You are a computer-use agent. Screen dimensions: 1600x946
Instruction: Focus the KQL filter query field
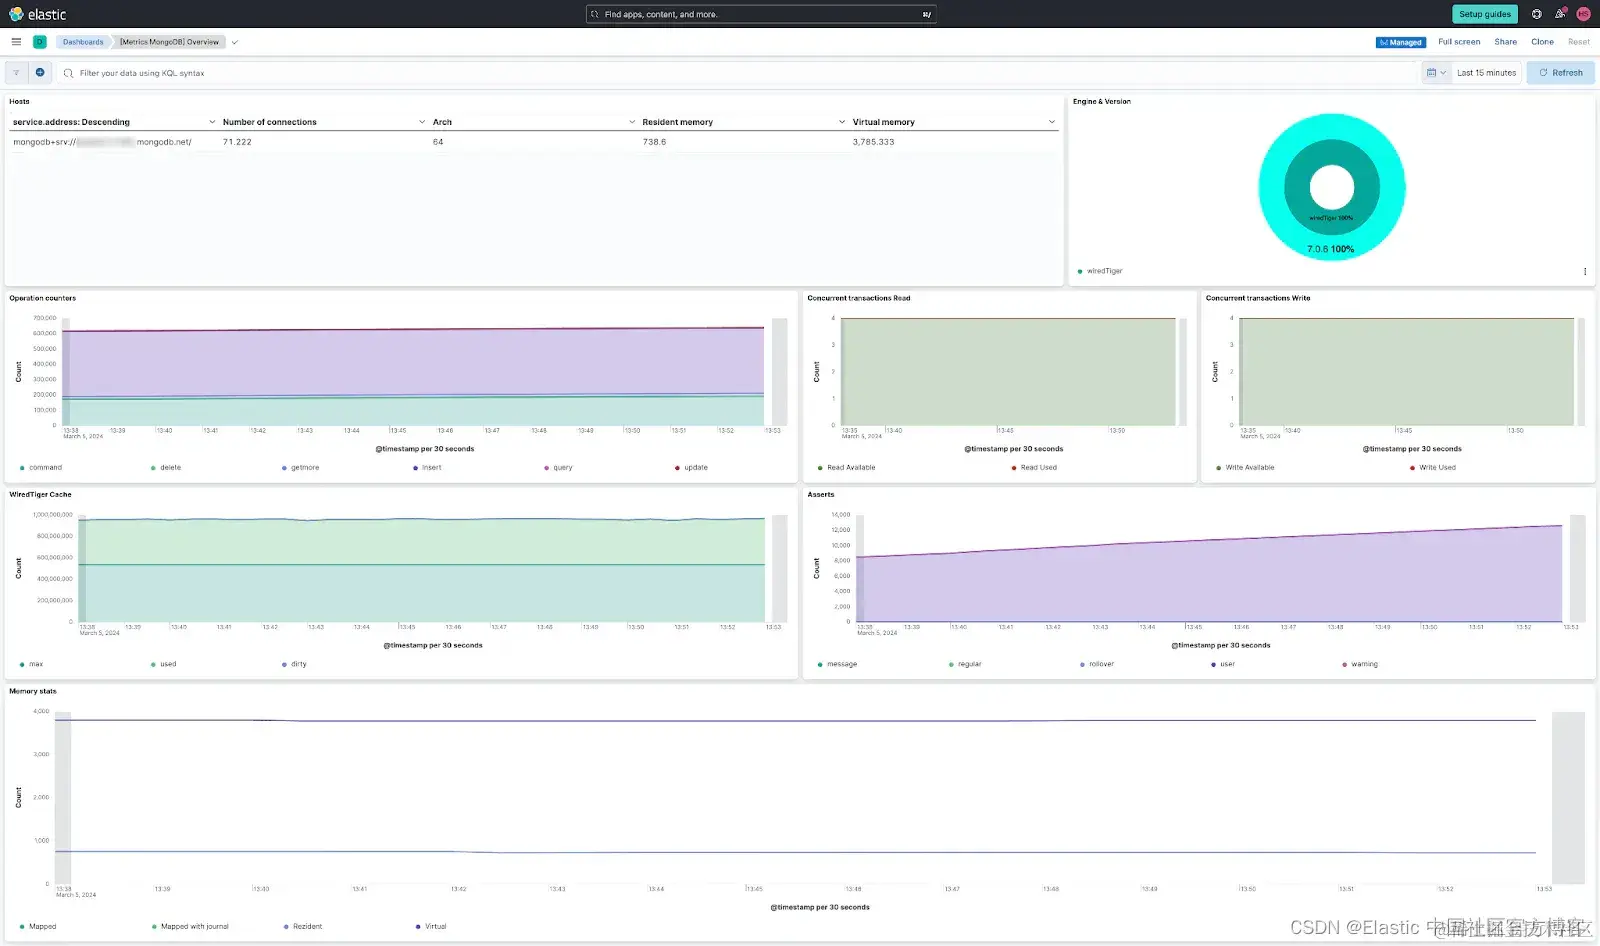tap(738, 73)
